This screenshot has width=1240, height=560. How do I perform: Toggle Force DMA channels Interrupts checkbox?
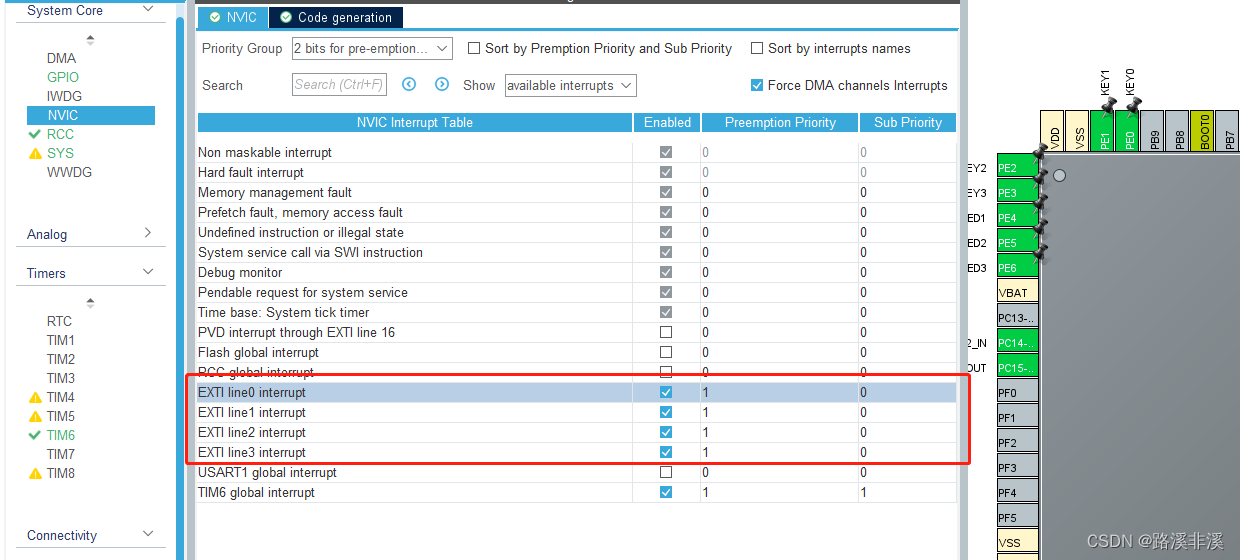(x=757, y=85)
